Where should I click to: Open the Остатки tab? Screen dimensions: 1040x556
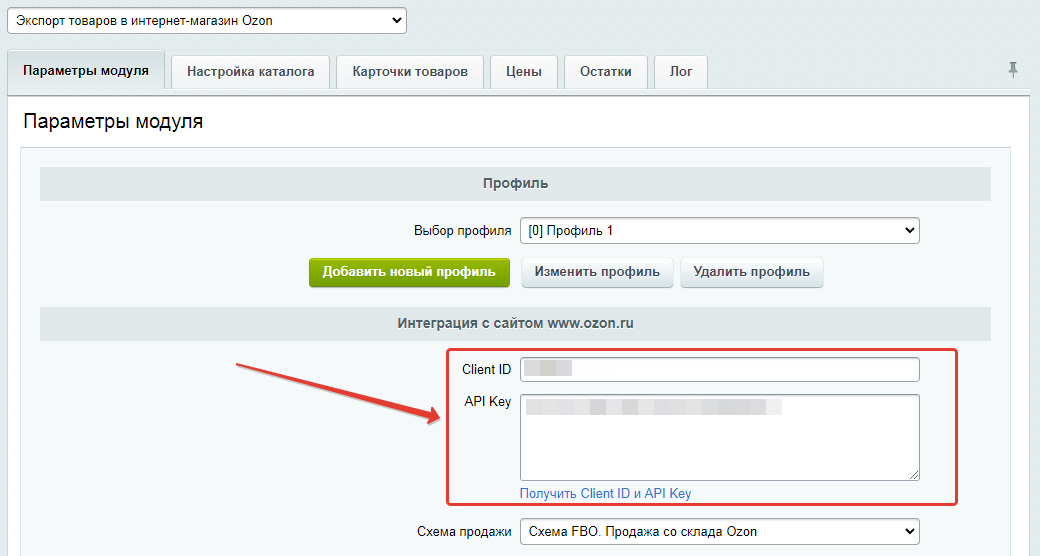point(606,72)
